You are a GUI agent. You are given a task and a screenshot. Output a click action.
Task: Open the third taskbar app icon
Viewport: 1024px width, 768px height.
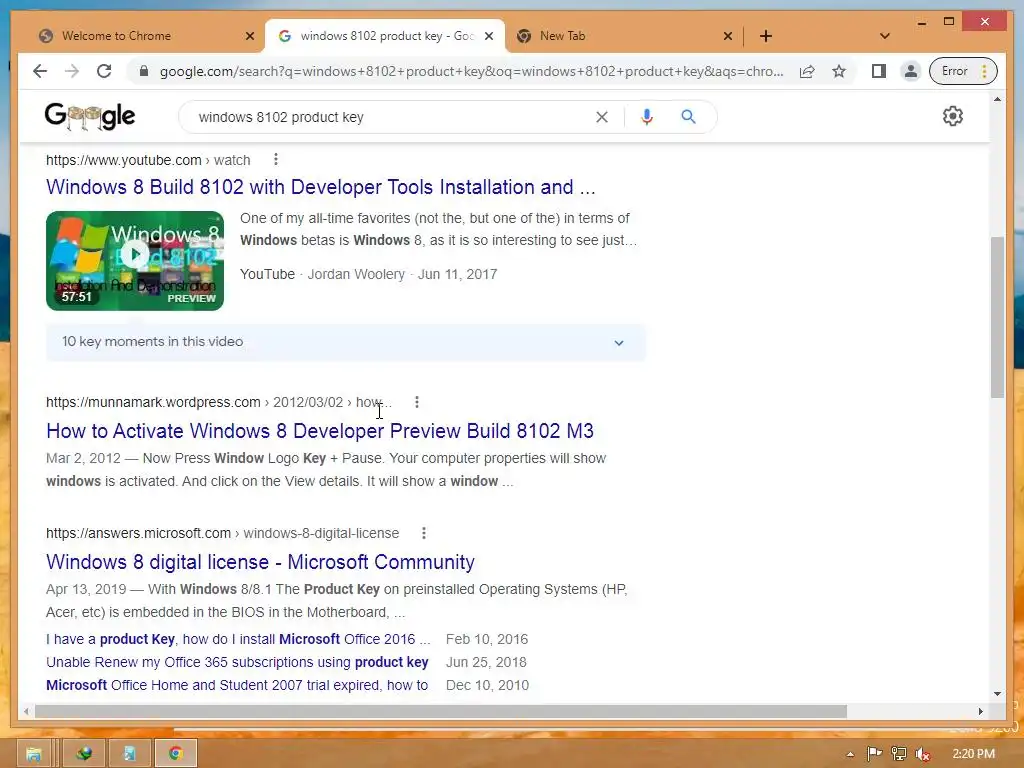click(x=129, y=754)
